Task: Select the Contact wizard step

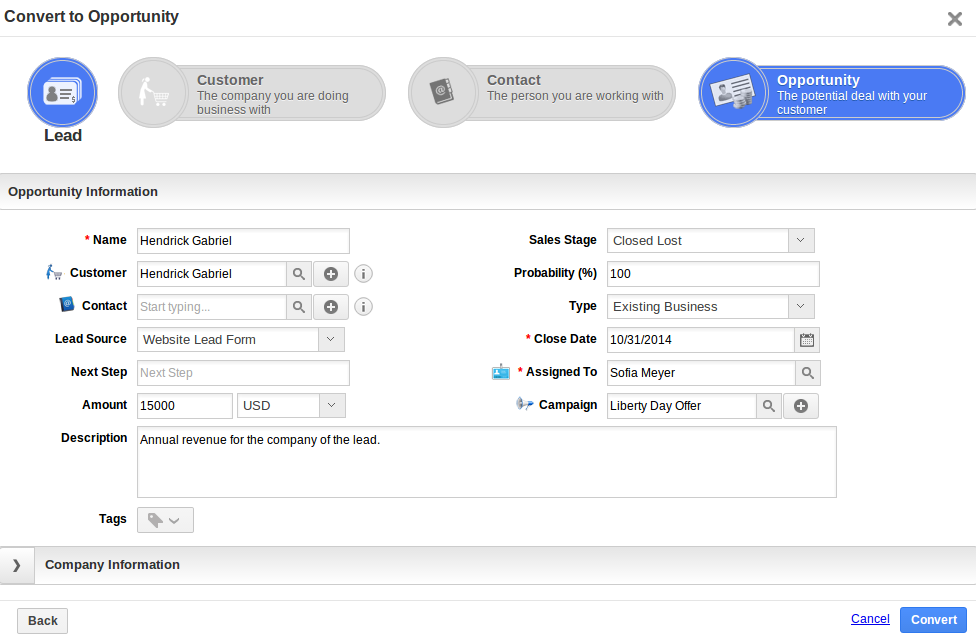Action: coord(542,94)
